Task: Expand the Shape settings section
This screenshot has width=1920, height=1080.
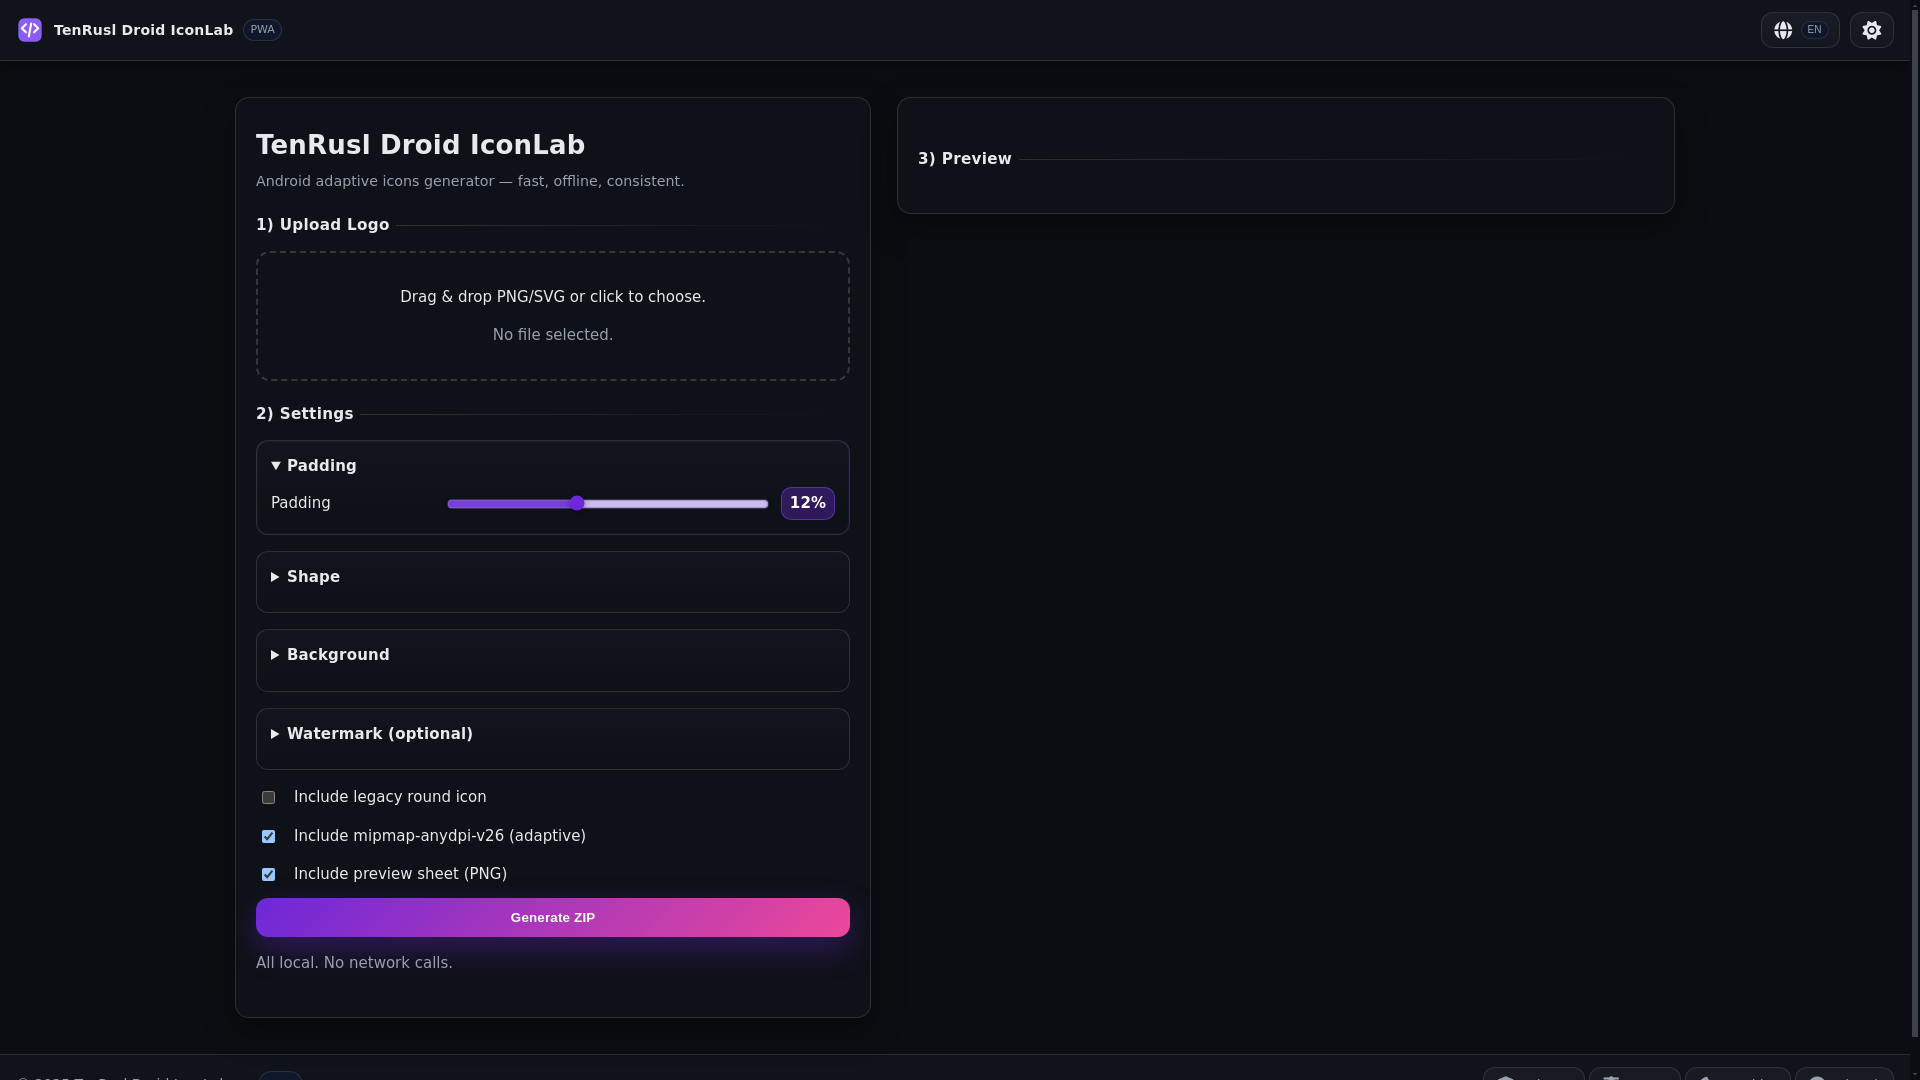Action: pos(313,577)
